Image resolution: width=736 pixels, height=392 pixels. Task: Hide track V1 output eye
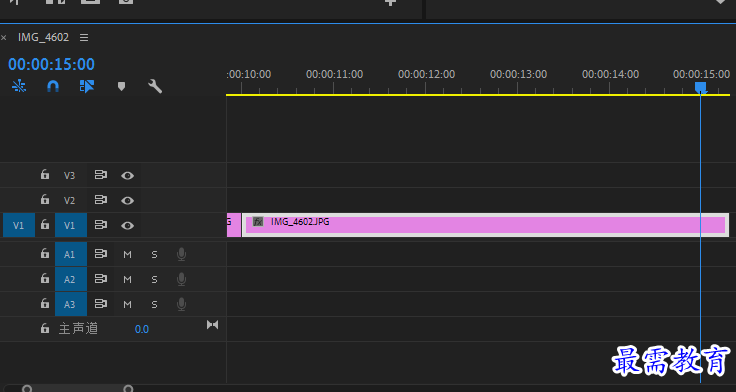(127, 226)
